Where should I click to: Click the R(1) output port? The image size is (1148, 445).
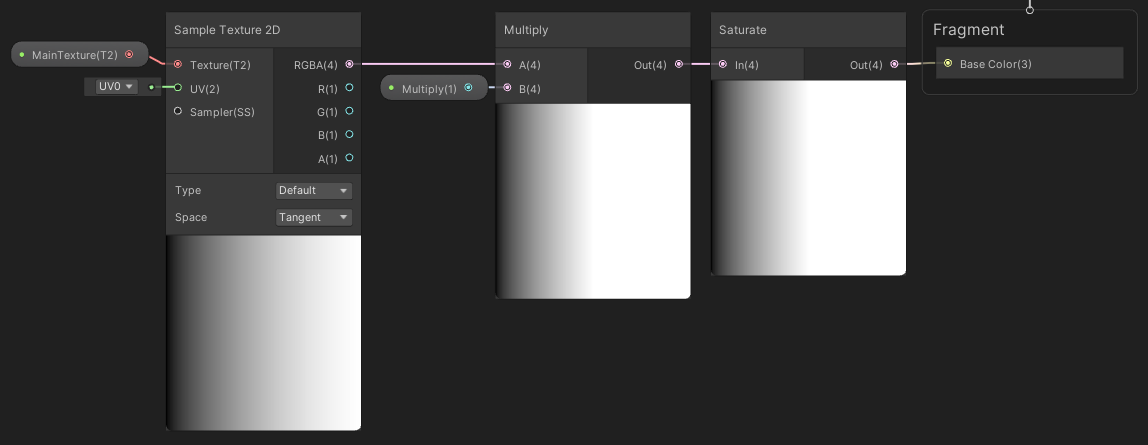[x=349, y=88]
